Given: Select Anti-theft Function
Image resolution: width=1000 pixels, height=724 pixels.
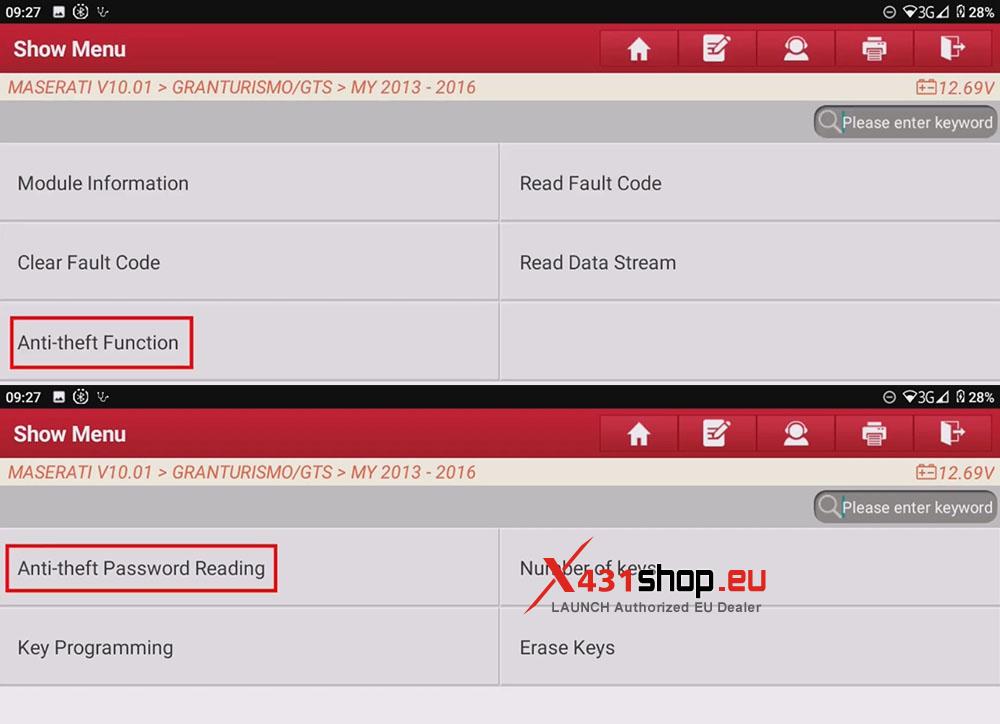Looking at the screenshot, I should tap(249, 342).
